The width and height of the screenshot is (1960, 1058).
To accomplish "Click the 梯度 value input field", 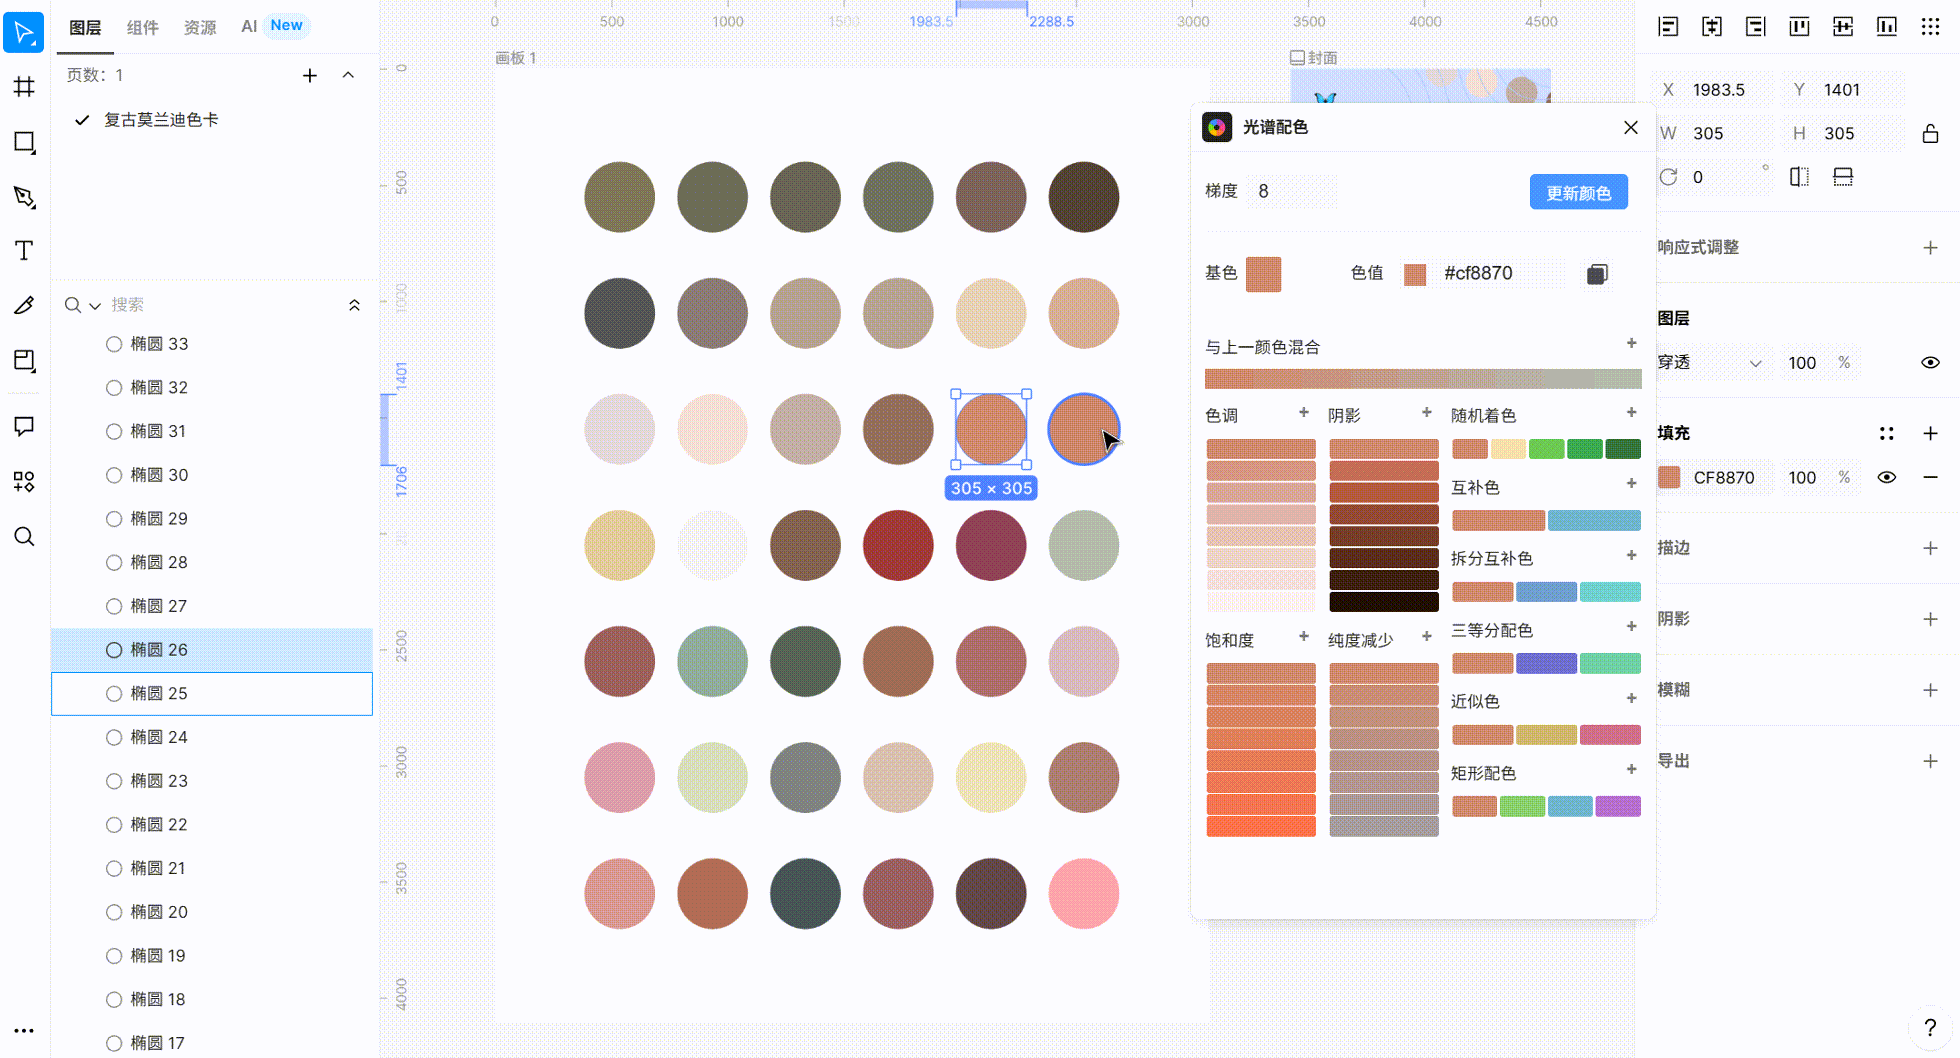I will 1290,191.
